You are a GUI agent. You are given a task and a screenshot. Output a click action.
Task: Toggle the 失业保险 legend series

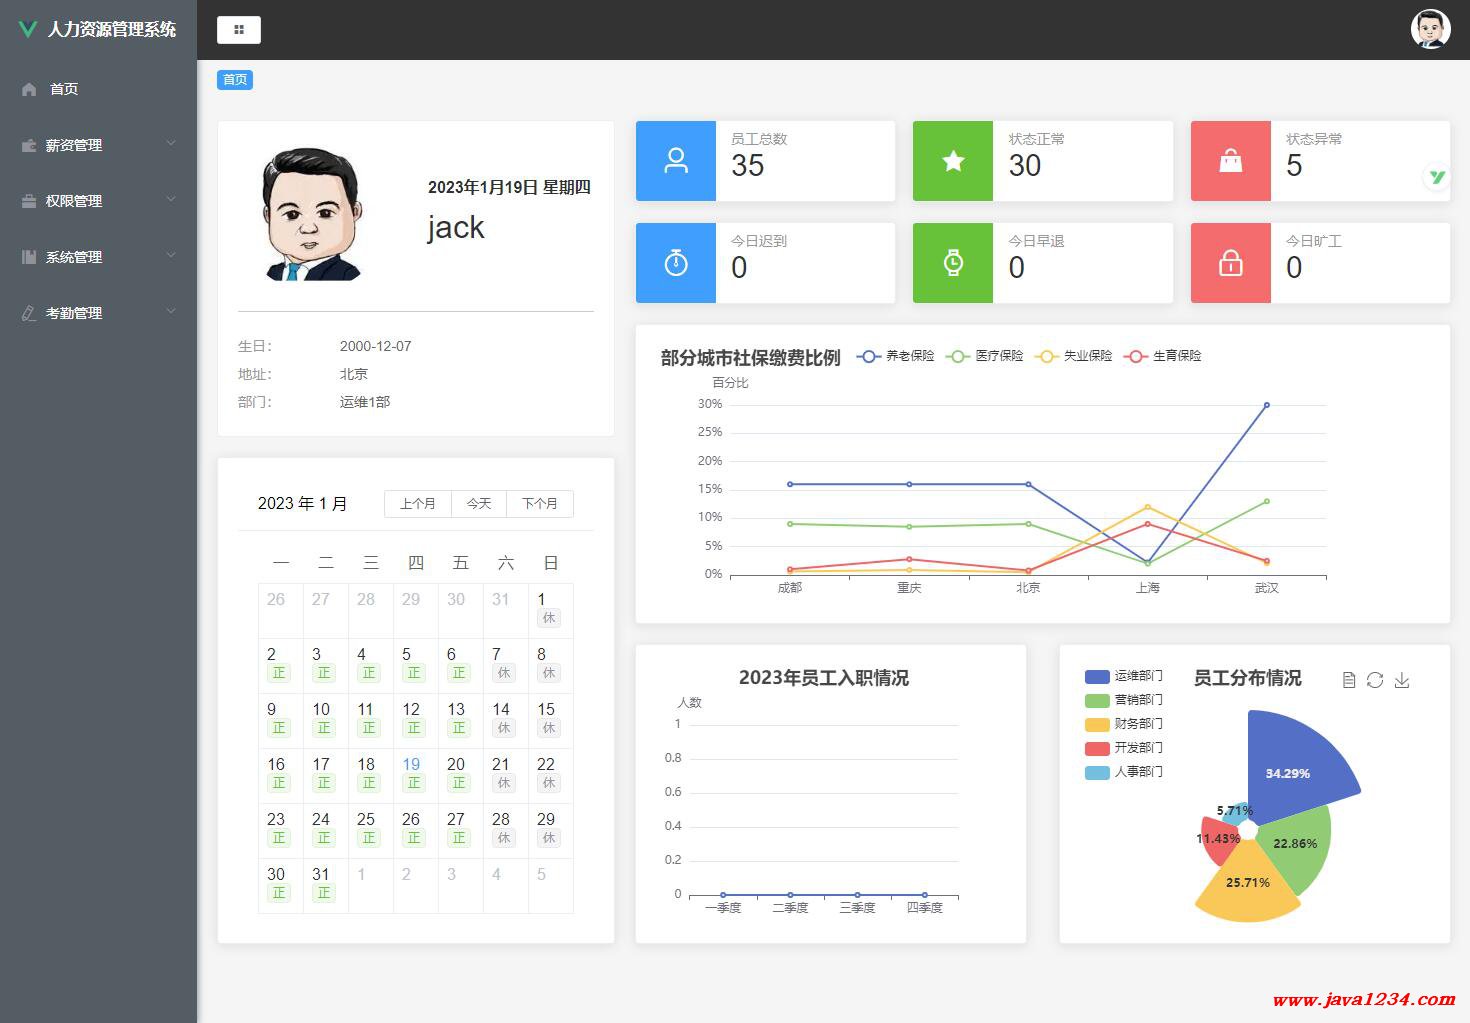click(x=1075, y=356)
